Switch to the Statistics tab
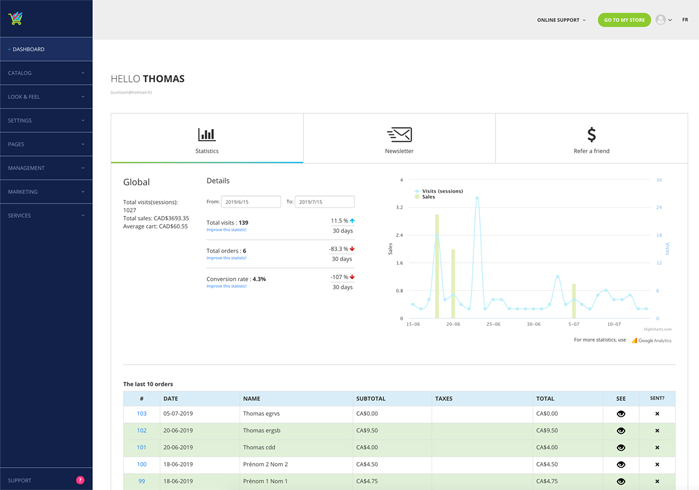The height and width of the screenshot is (490, 699). [x=207, y=138]
